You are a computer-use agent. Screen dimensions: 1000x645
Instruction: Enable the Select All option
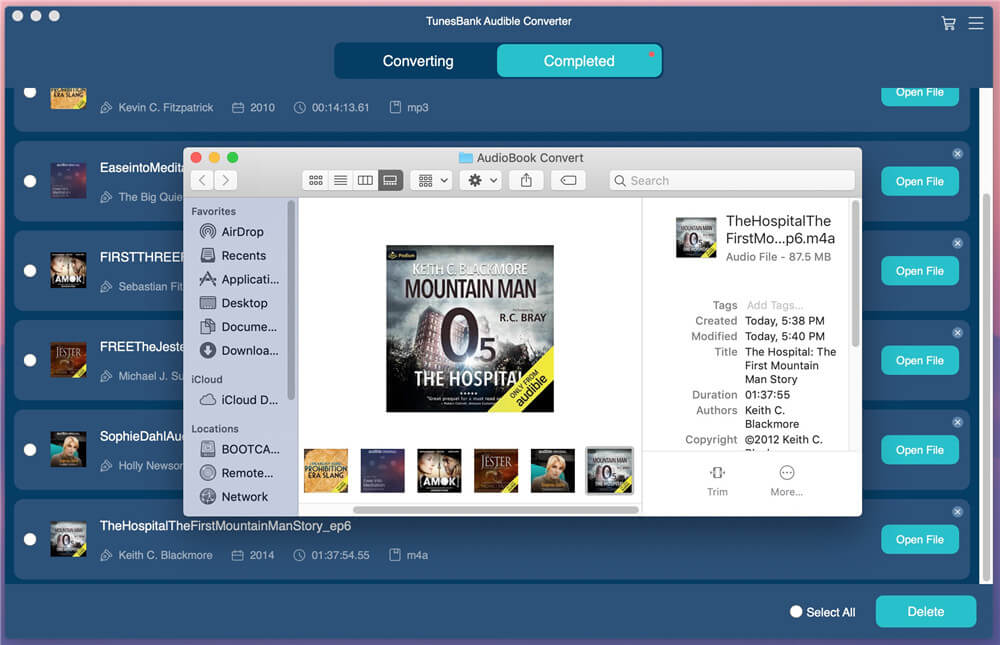click(x=795, y=612)
